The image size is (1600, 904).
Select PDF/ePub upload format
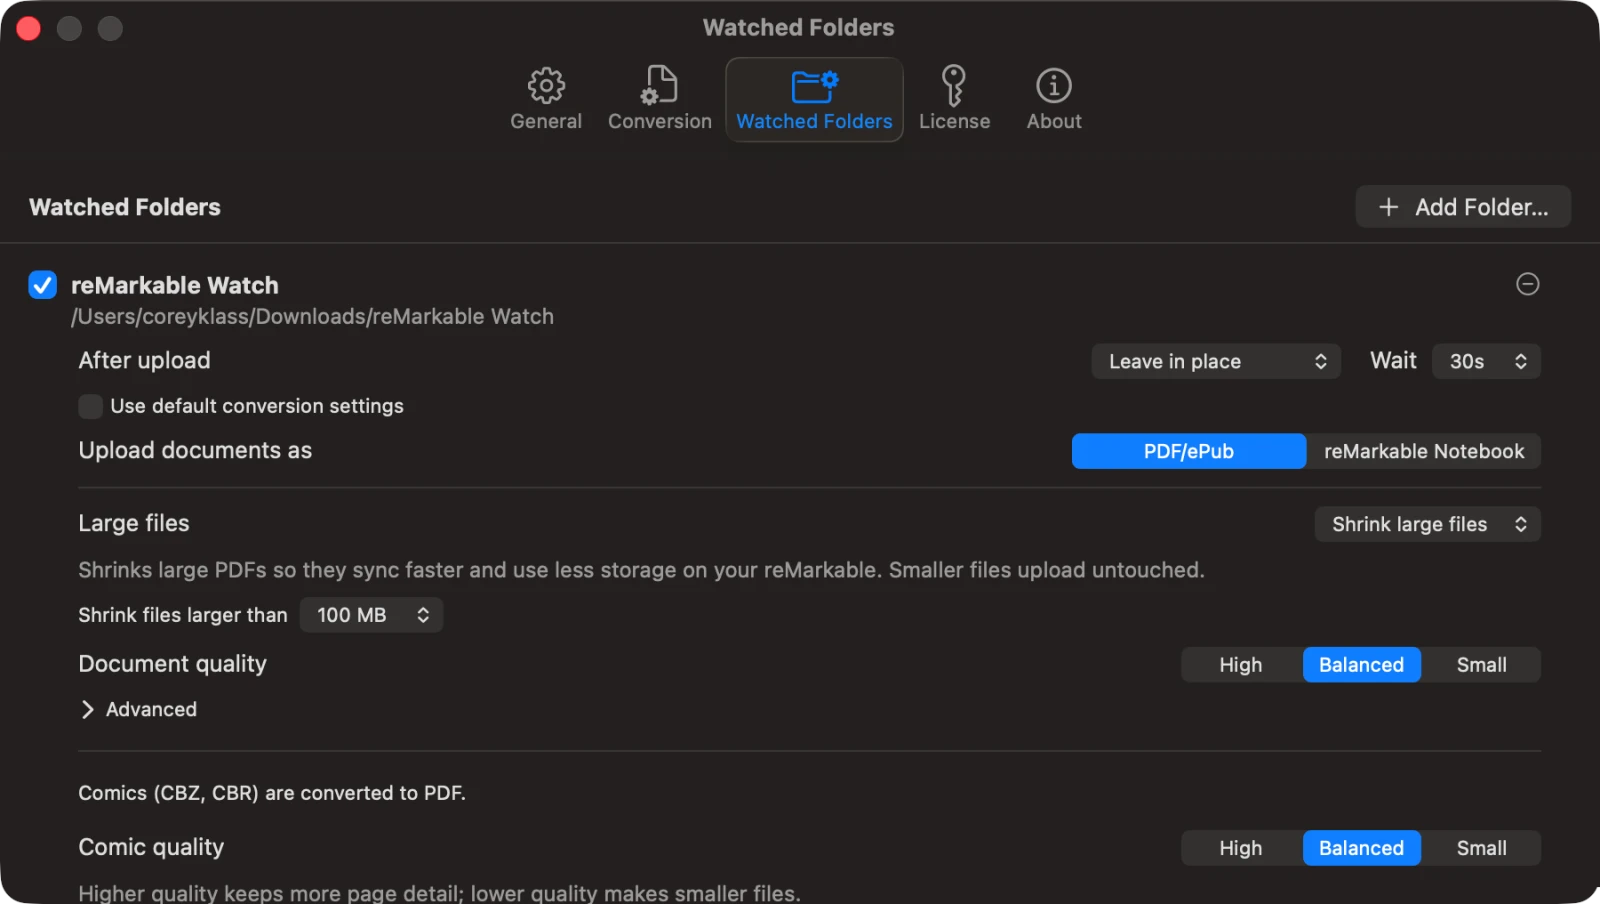click(x=1189, y=451)
